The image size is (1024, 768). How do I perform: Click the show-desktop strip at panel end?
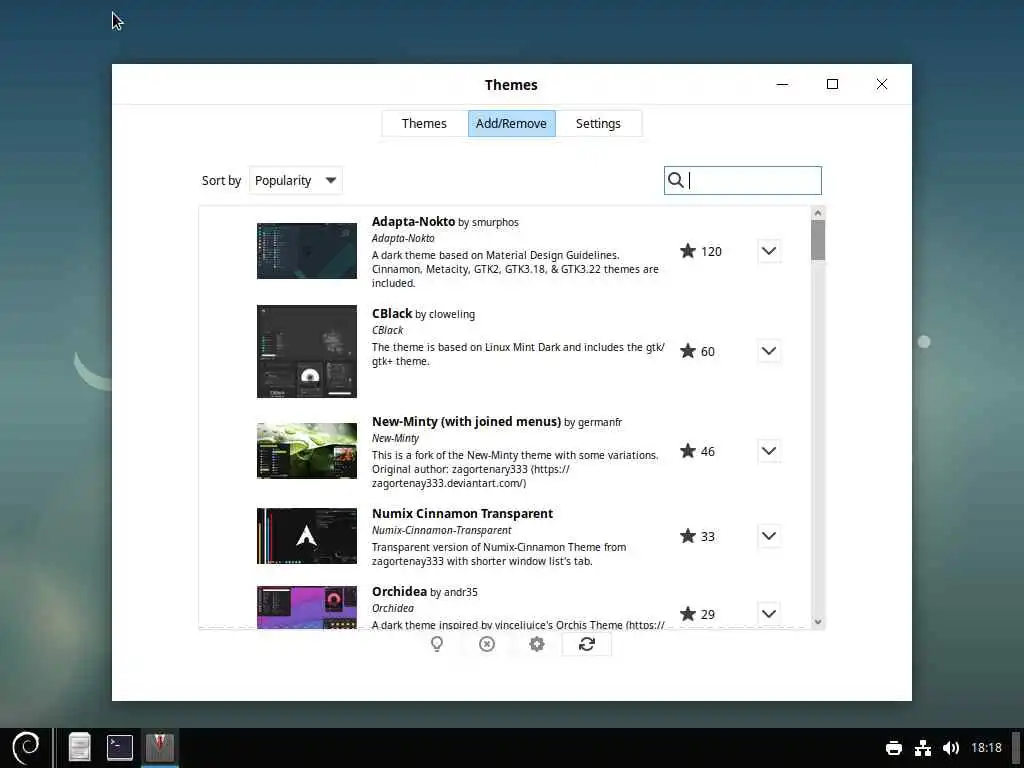(1017, 748)
